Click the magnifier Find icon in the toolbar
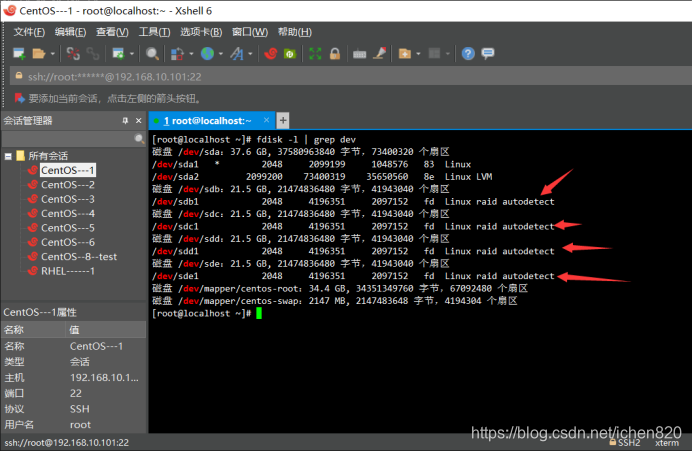This screenshot has height=452, width=692. (152, 53)
